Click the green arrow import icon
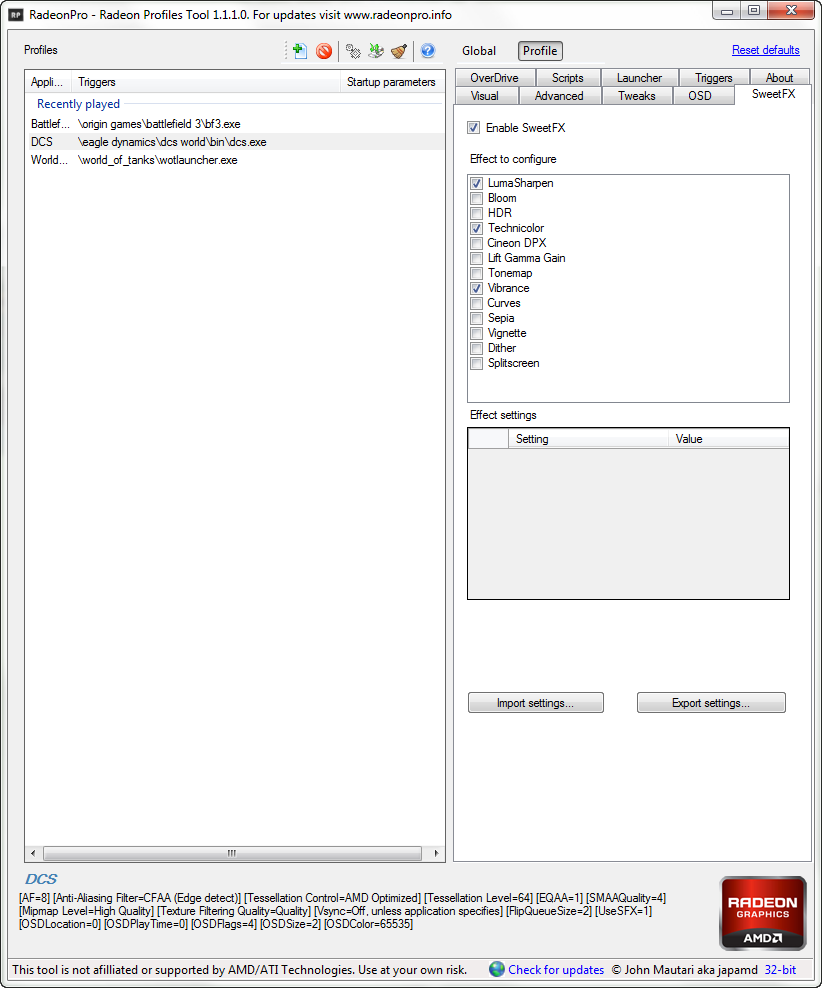The image size is (822, 988). (x=376, y=51)
